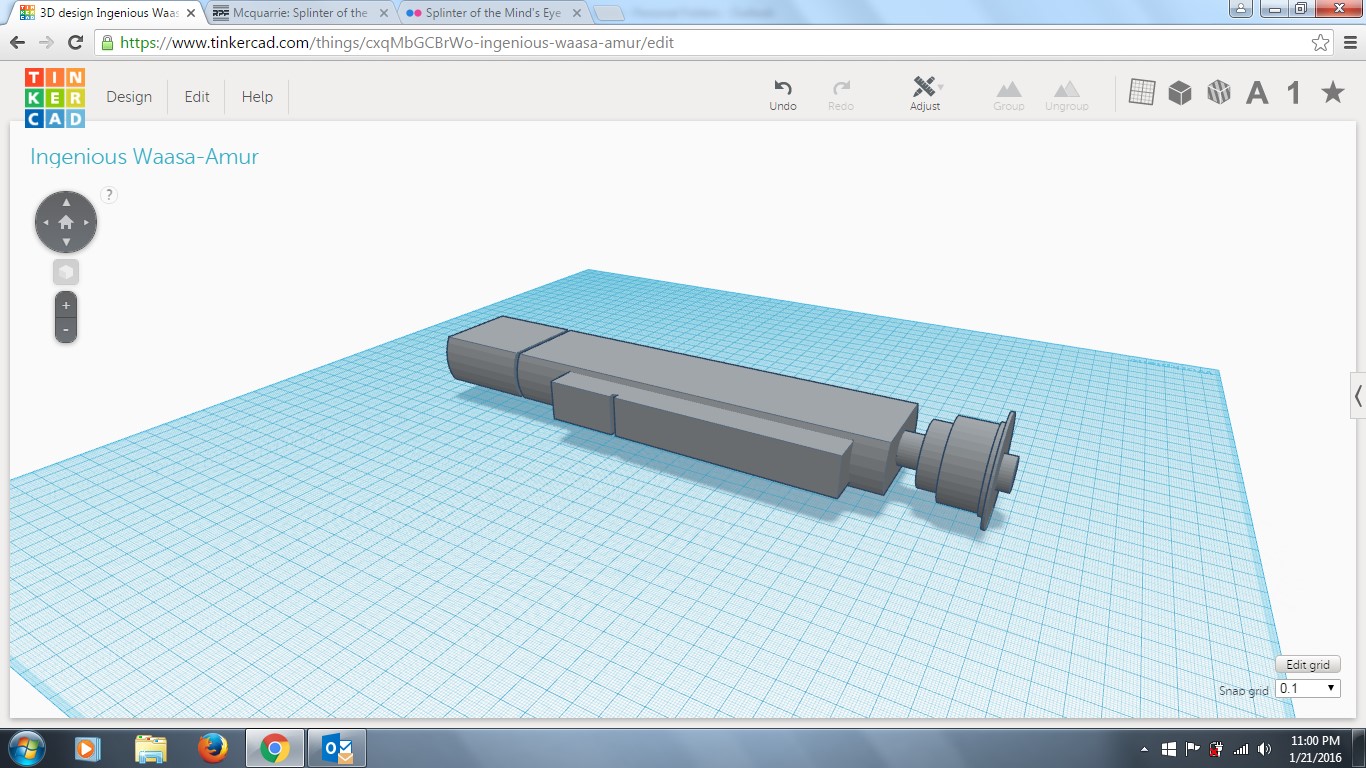Open Windows Media Player from taskbar
The width and height of the screenshot is (1366, 768).
86,748
